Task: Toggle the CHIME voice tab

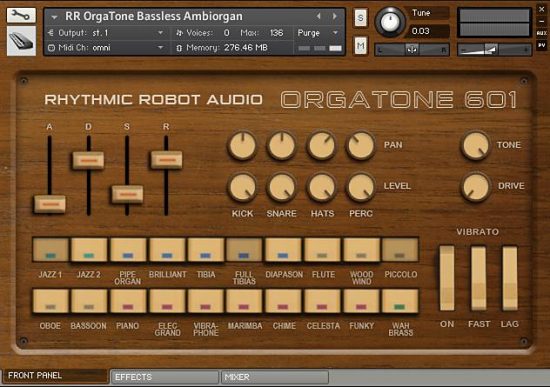Action: pos(283,301)
